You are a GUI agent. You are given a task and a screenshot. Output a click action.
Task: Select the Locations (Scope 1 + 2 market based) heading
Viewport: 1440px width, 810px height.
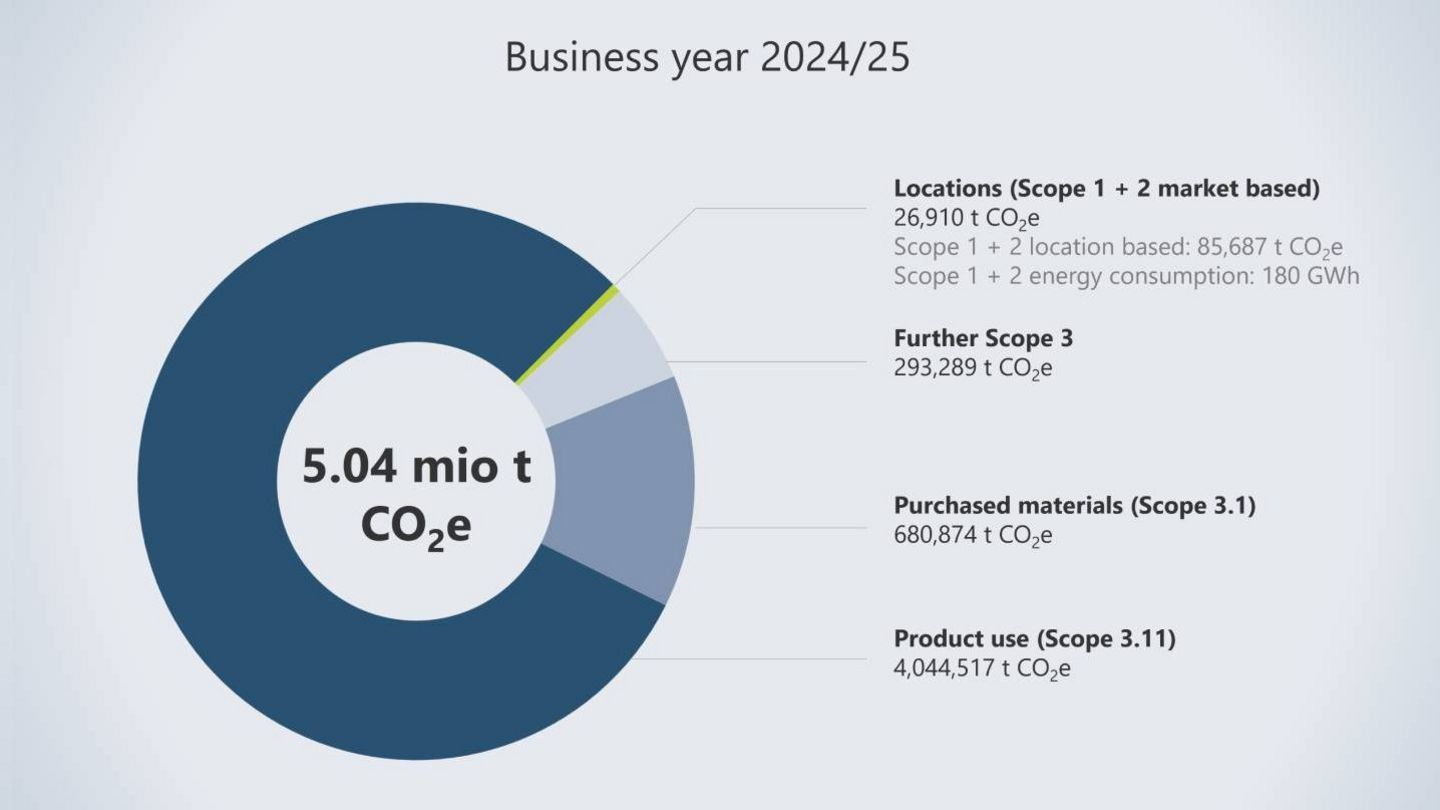(x=1108, y=188)
